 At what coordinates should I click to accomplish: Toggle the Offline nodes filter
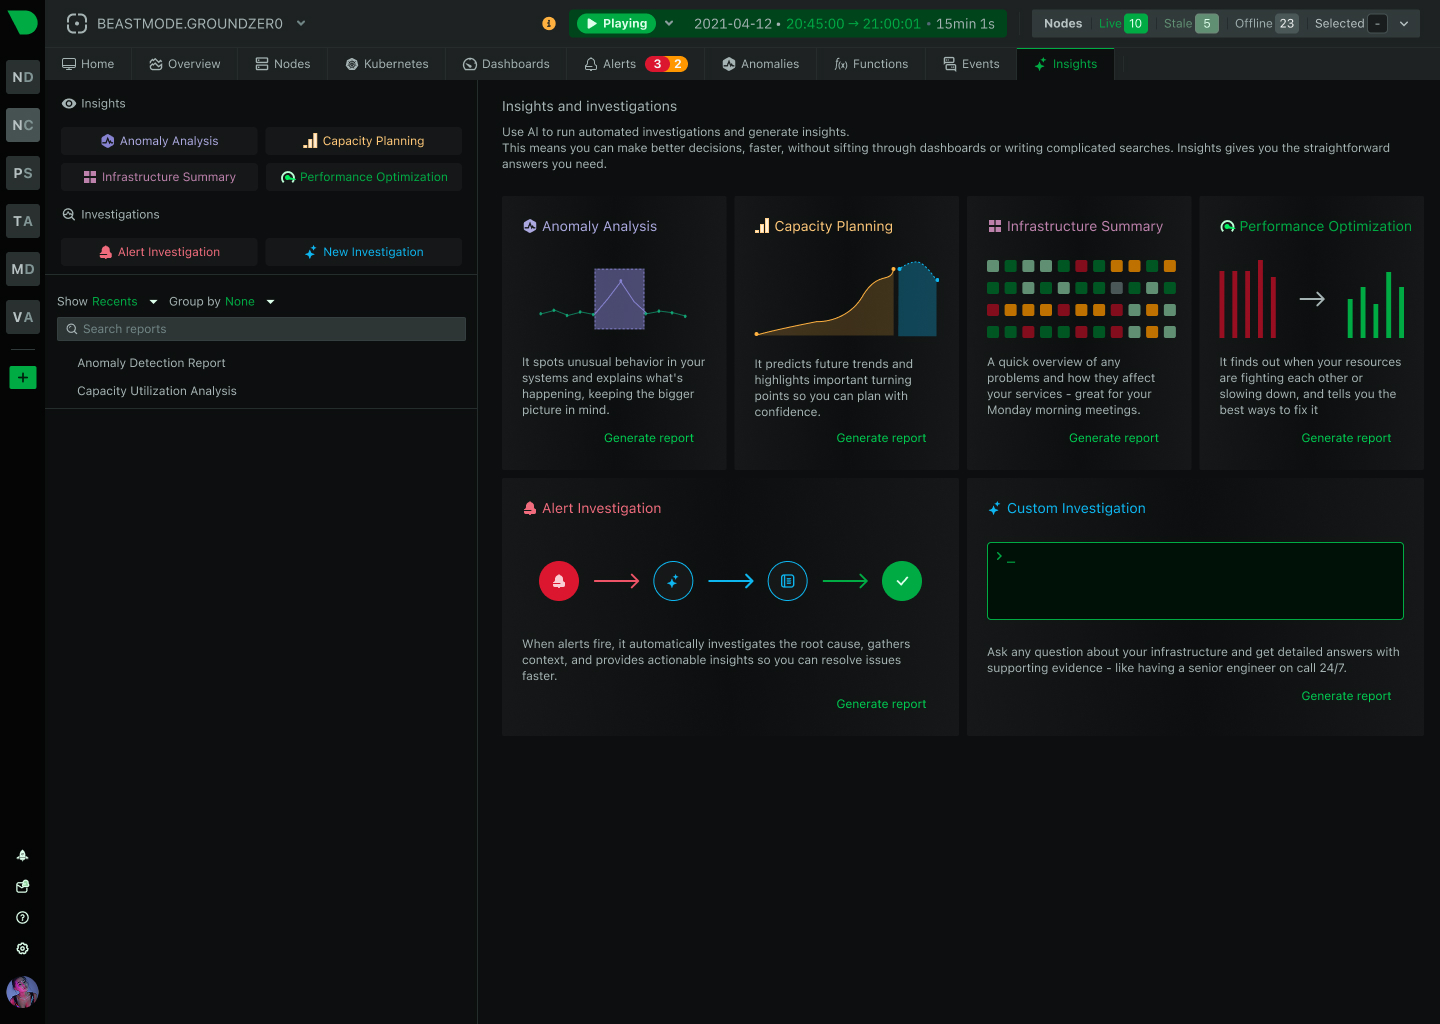tap(1265, 23)
